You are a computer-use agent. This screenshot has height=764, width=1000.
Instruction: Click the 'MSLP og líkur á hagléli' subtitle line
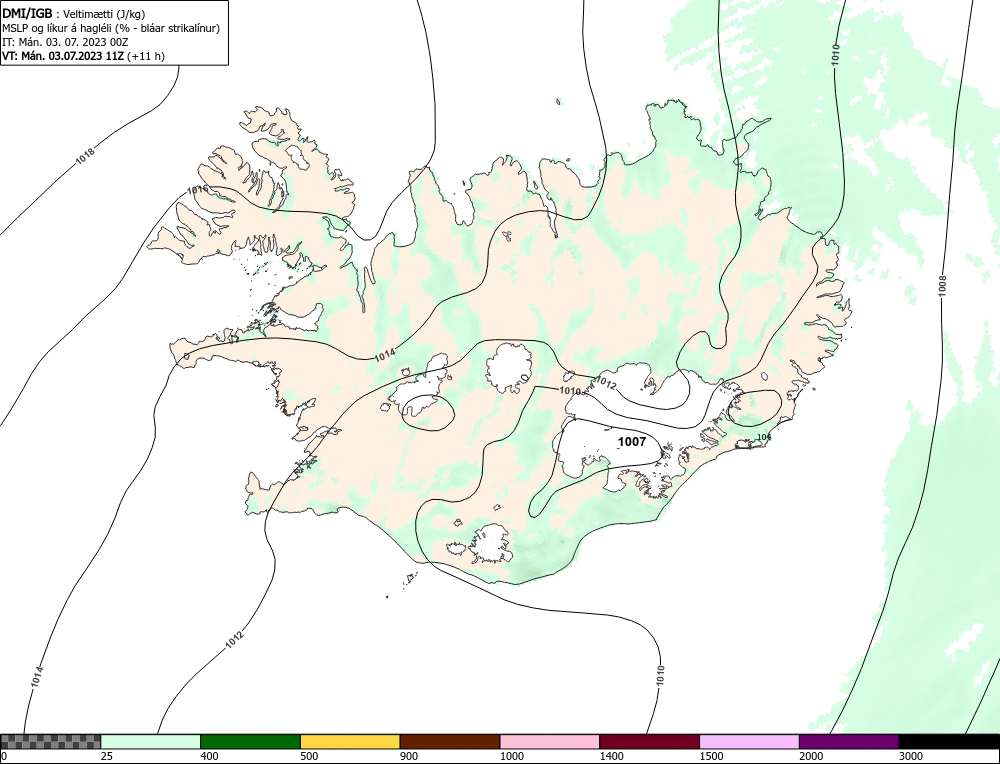[111, 28]
